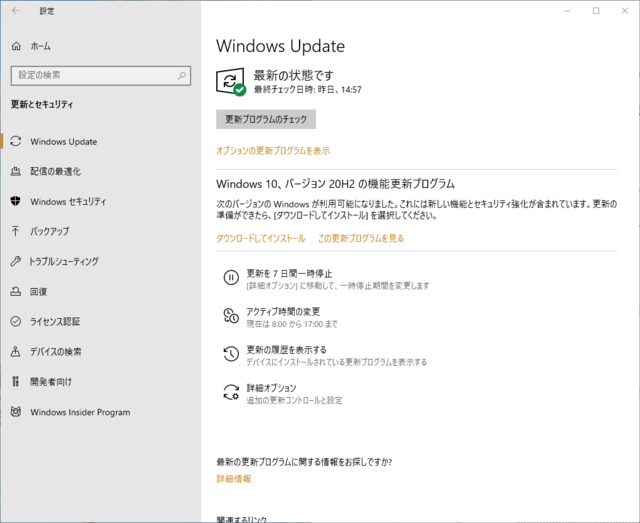Click the Windows 10 バージョン 20H2 heading

coord(335,184)
